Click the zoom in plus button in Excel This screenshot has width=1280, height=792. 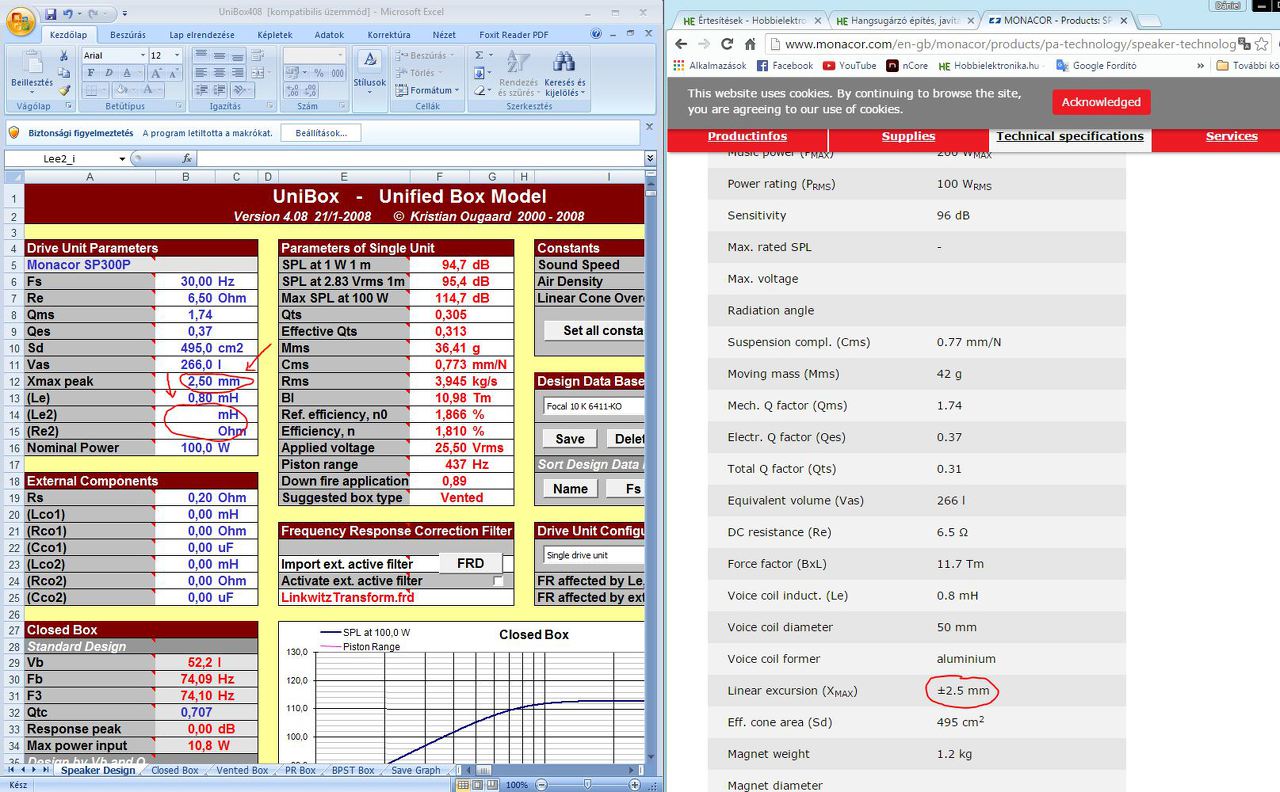point(634,785)
